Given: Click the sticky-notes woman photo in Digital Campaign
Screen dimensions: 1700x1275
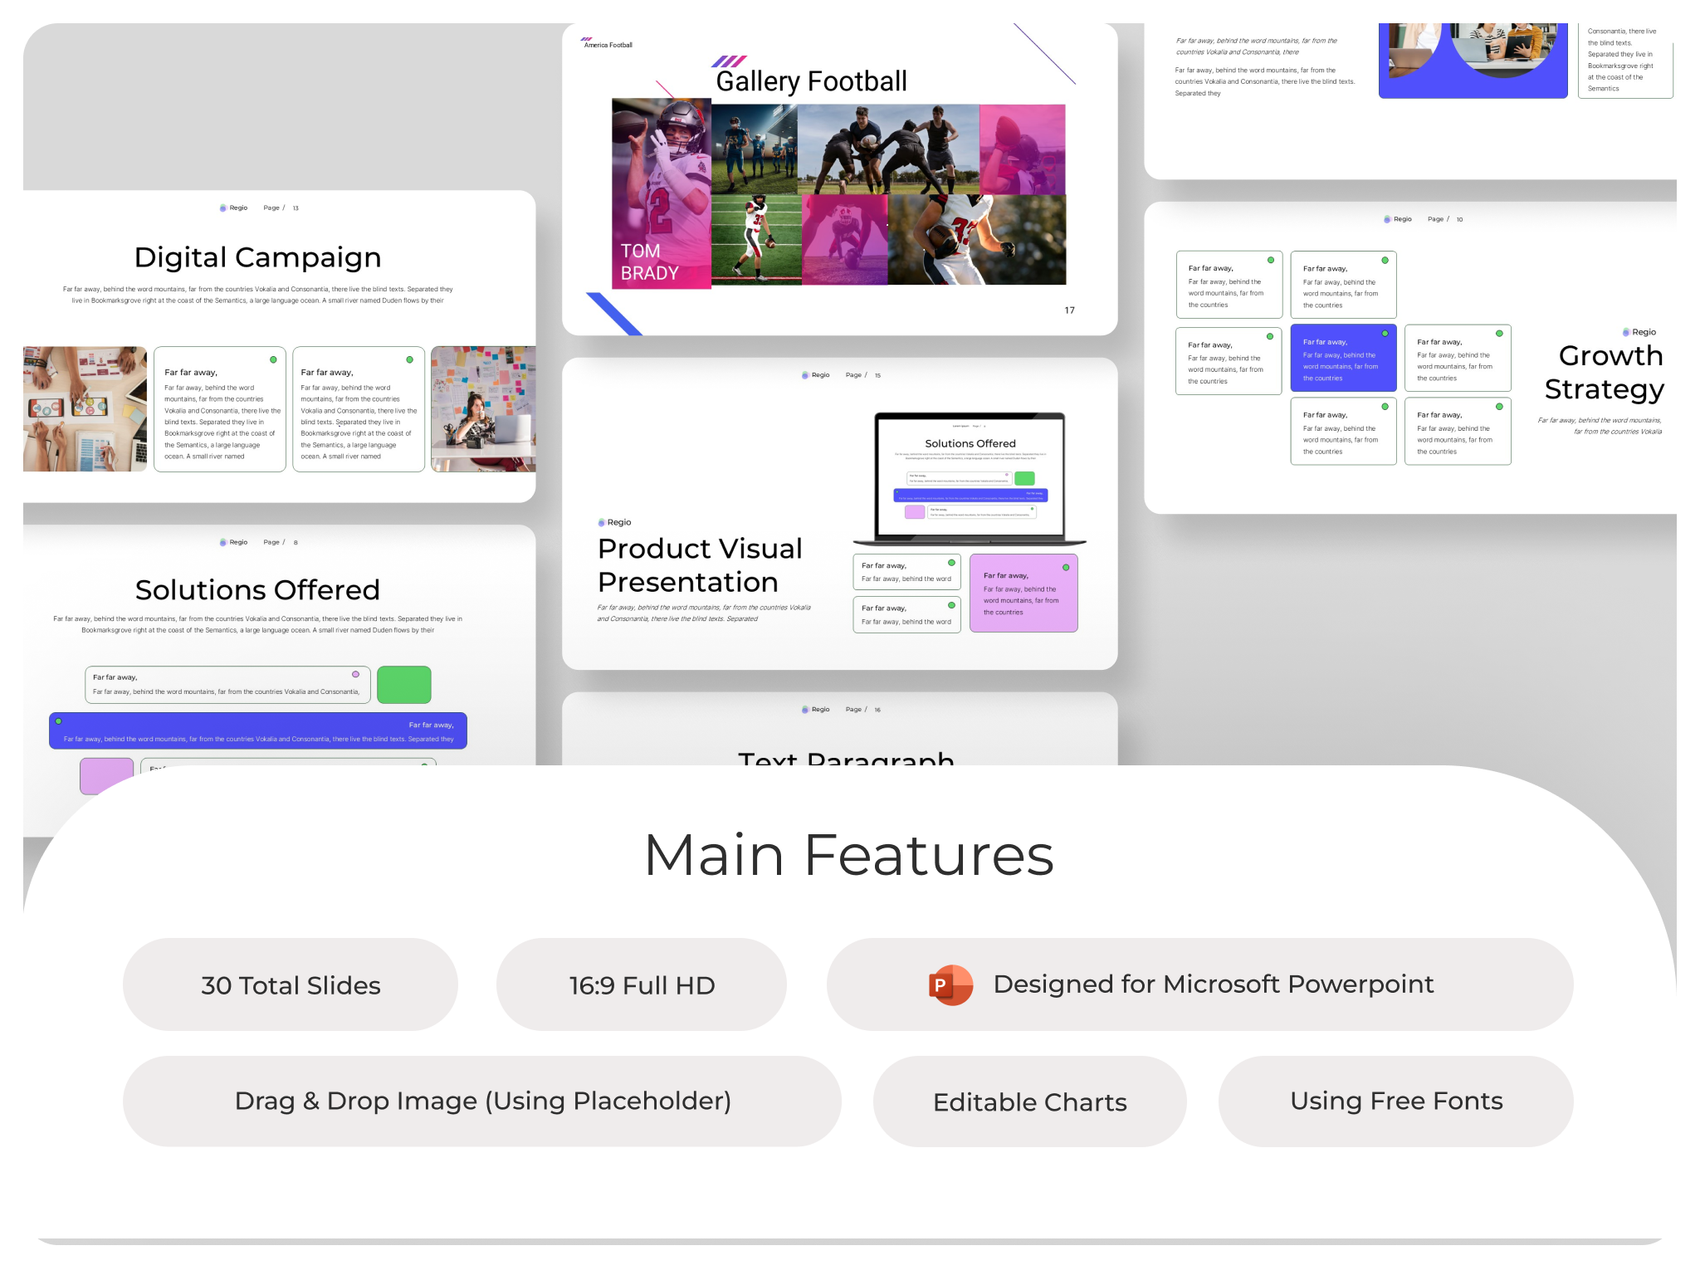Looking at the screenshot, I should [x=483, y=409].
